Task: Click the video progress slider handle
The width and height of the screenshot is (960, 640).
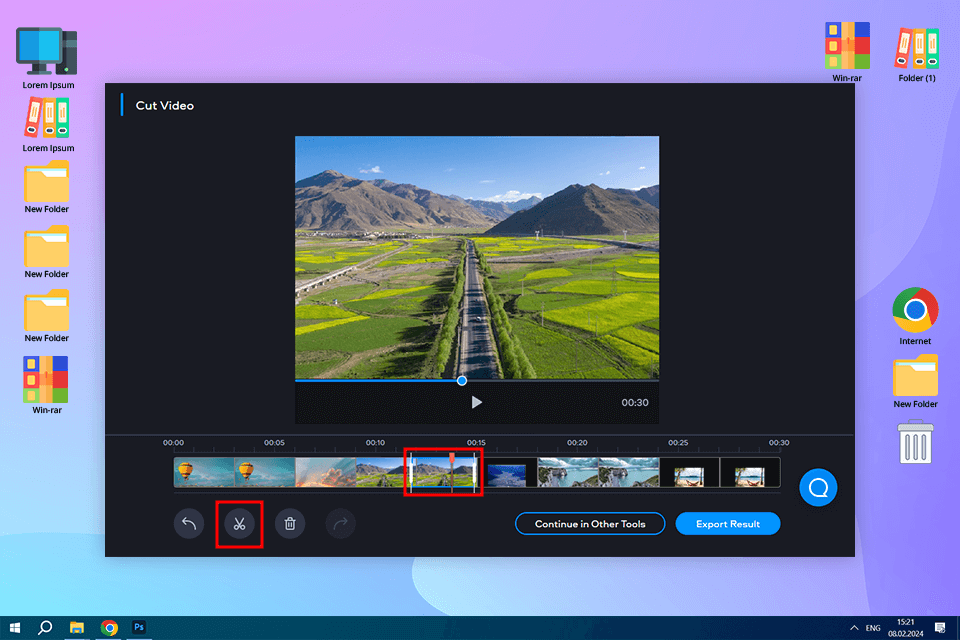Action: [x=462, y=381]
